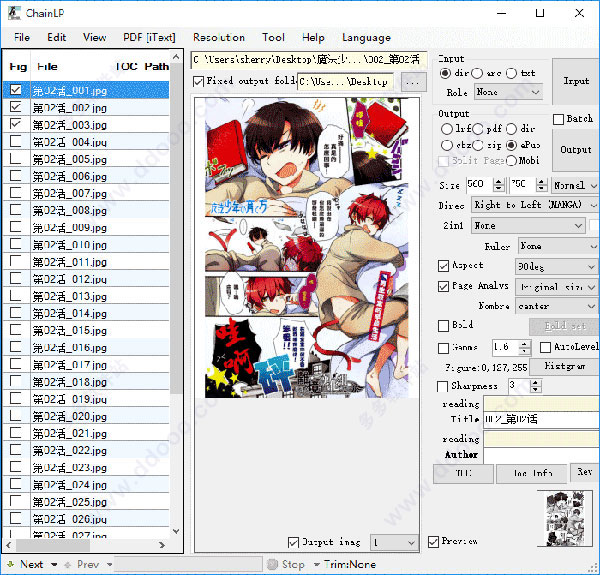Viewport: 600px width, 575px height.
Task: Click the input path field
Action: tap(308, 60)
